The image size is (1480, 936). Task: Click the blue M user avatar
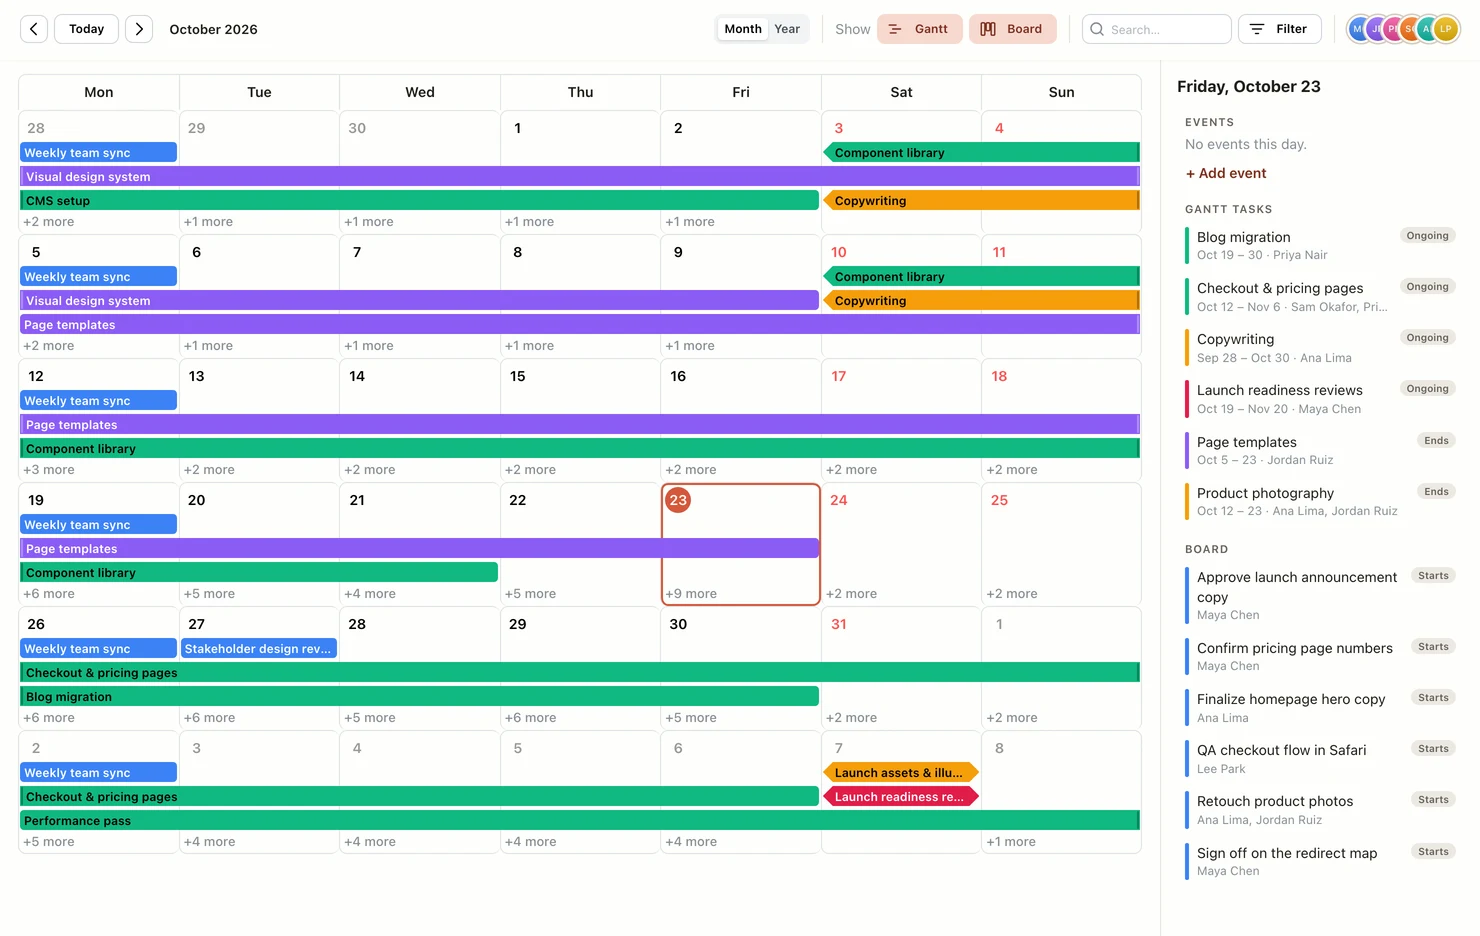click(x=1358, y=29)
